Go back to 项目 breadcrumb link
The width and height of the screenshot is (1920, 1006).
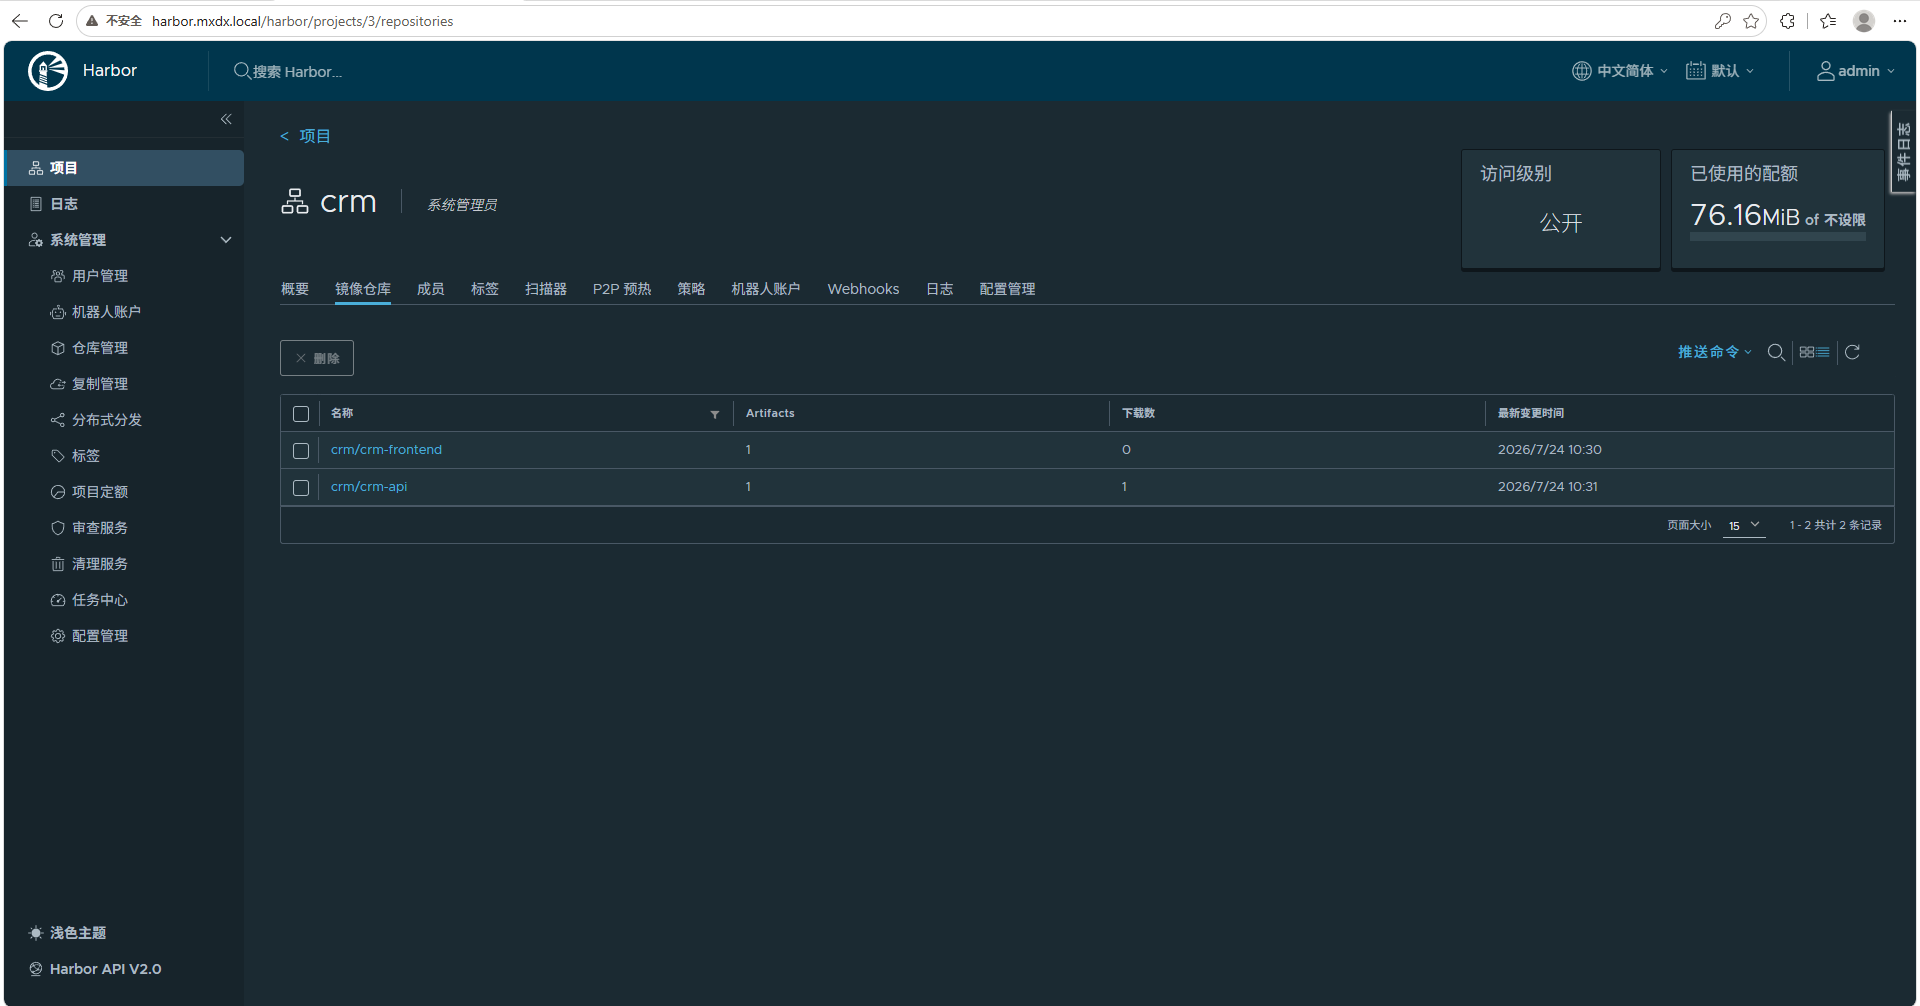click(314, 136)
